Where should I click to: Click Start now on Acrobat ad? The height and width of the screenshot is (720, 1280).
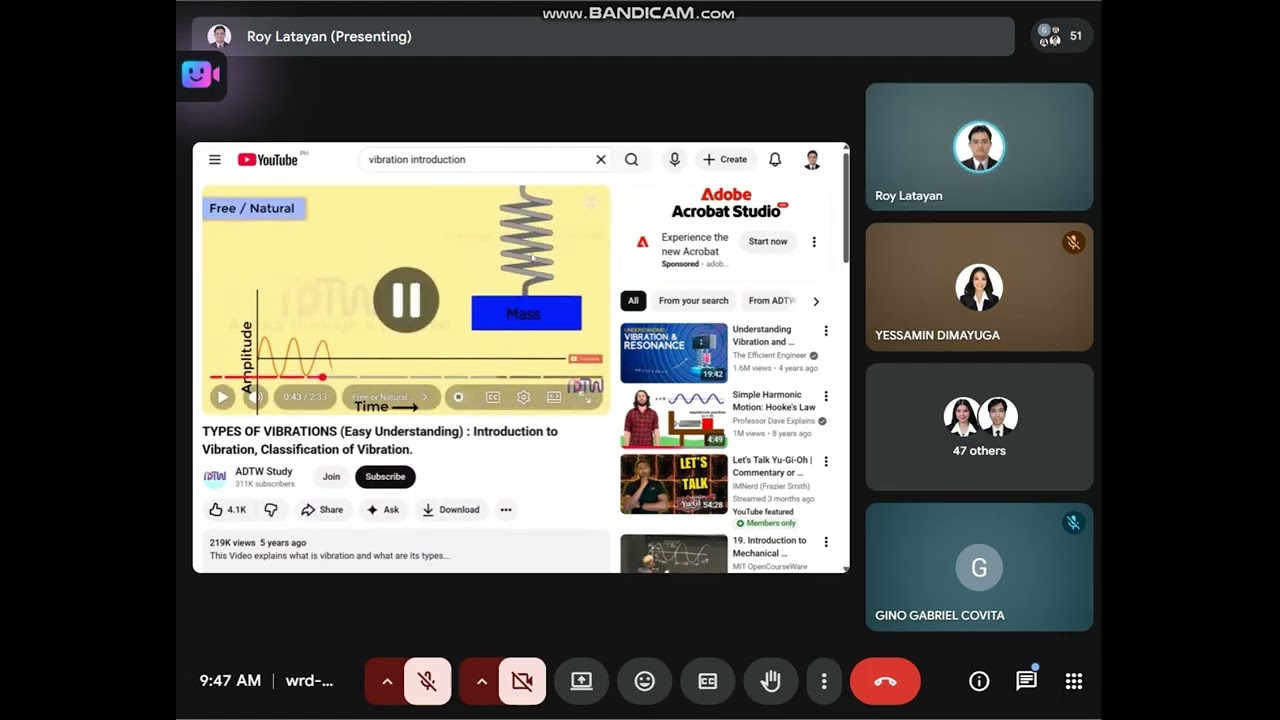click(x=768, y=242)
